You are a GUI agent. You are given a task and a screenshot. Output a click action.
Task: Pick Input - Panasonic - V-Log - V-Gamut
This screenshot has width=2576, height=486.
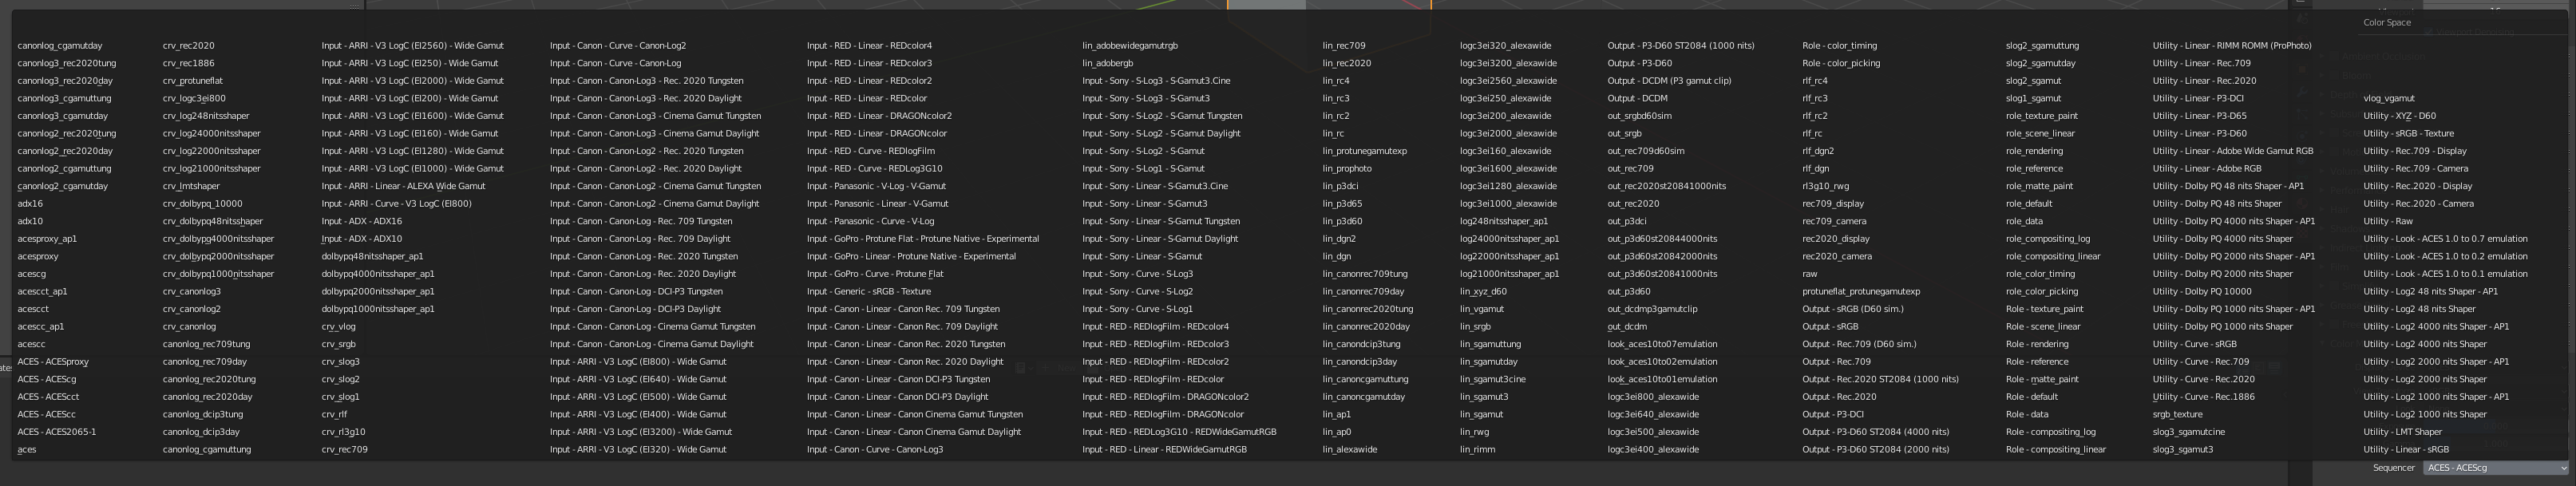point(876,186)
